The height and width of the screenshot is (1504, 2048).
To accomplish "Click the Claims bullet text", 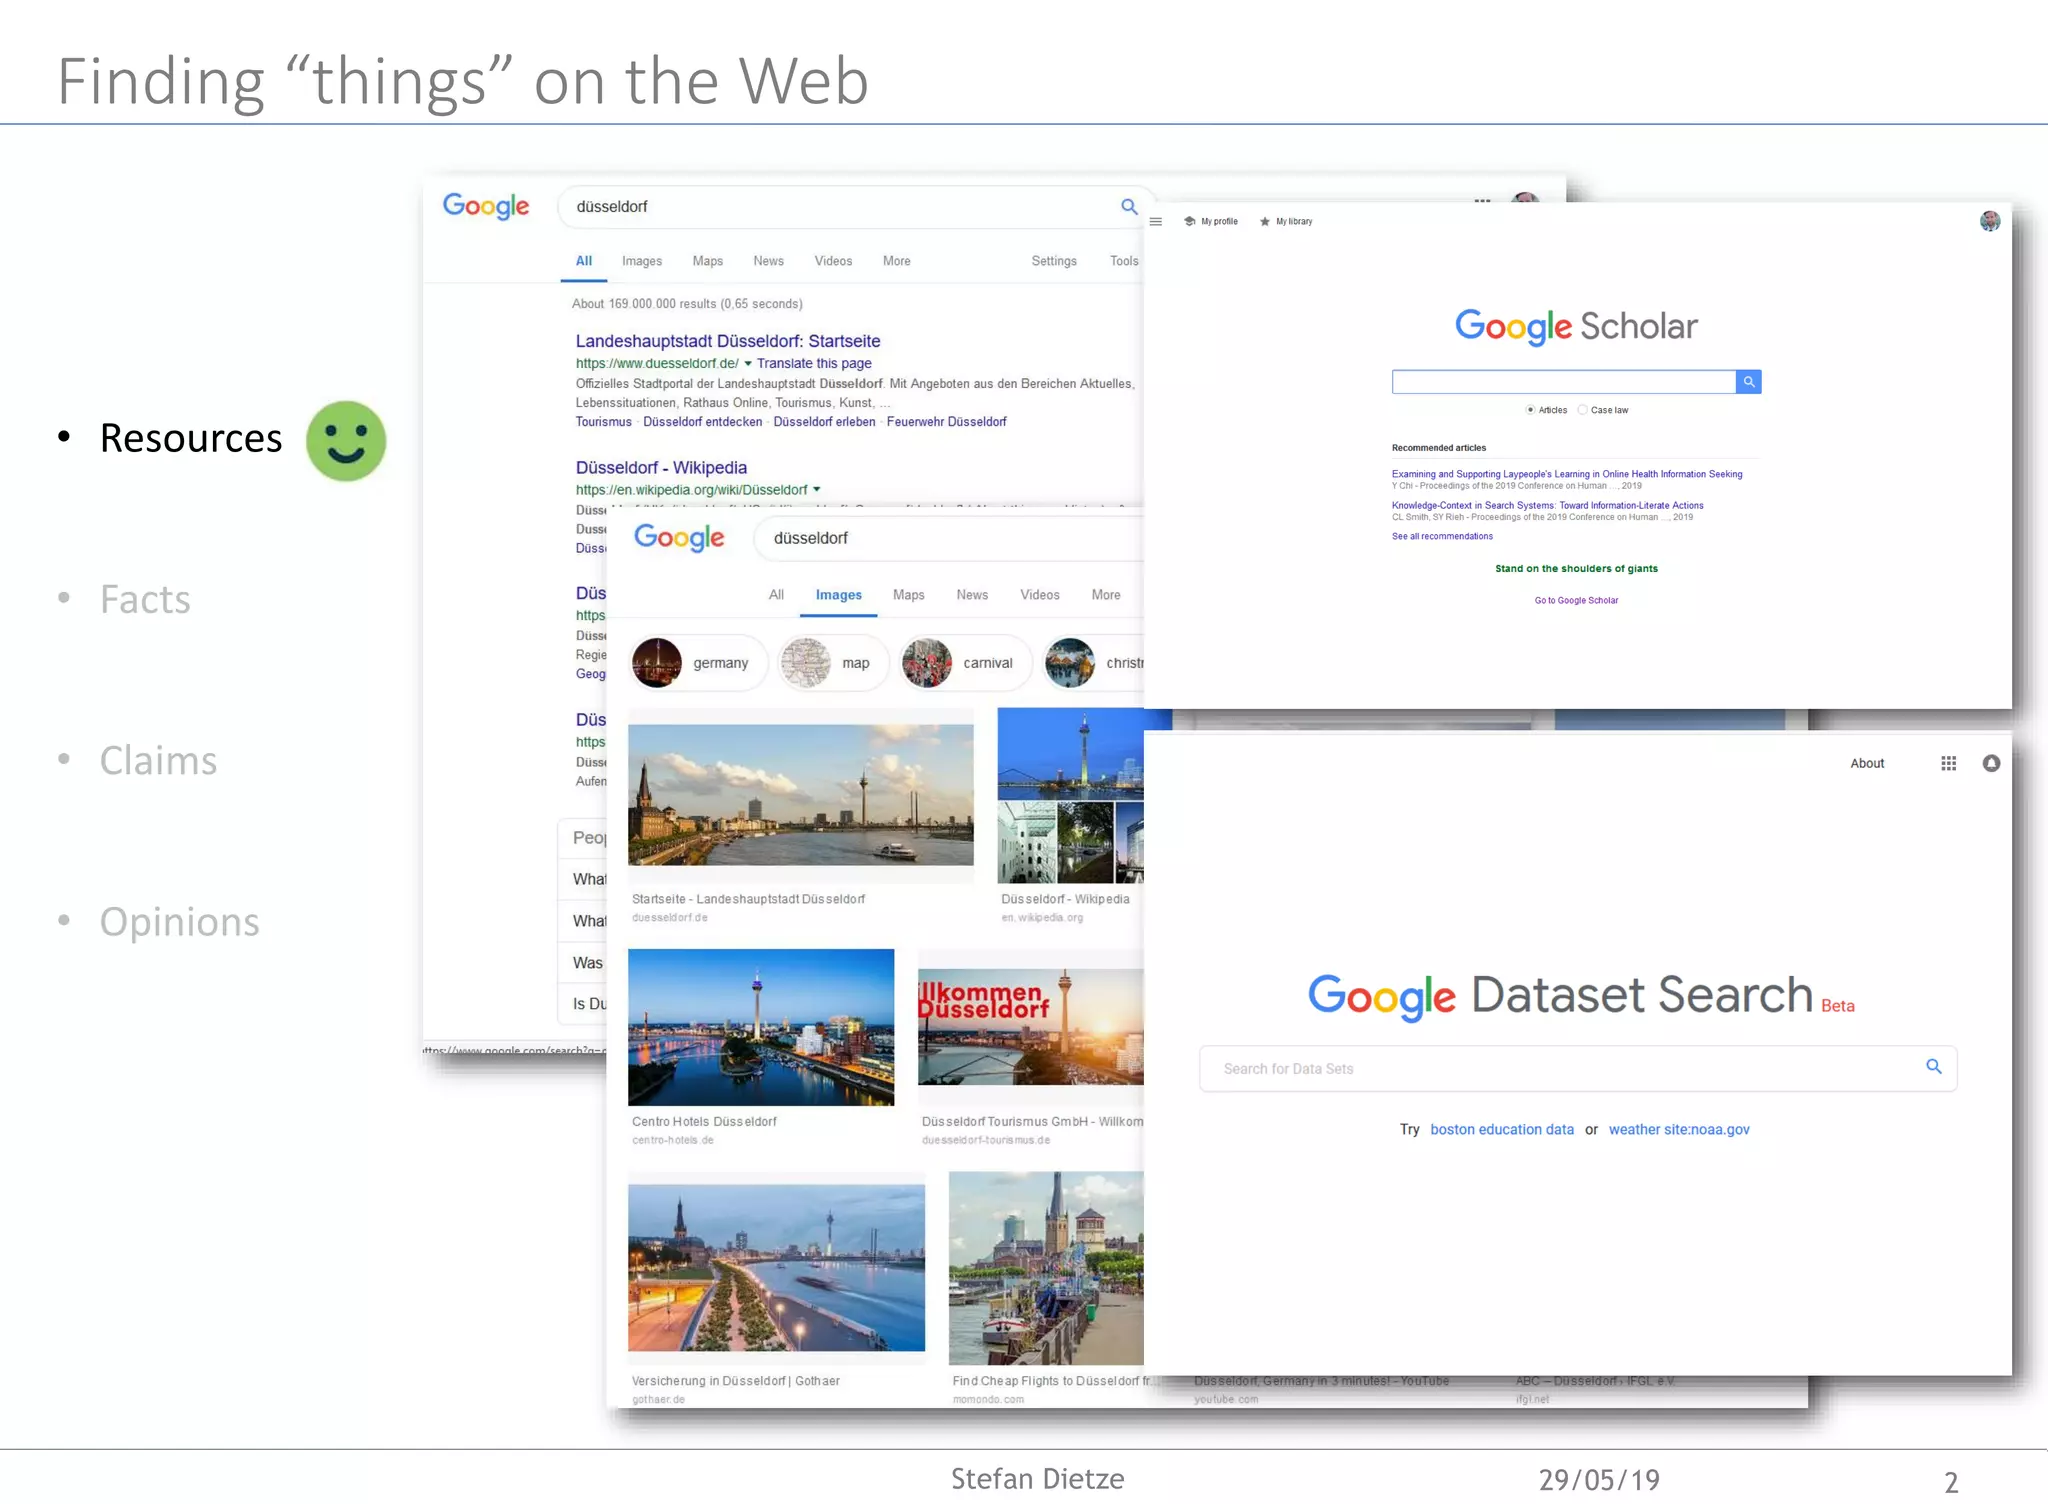I will pyautogui.click(x=158, y=761).
